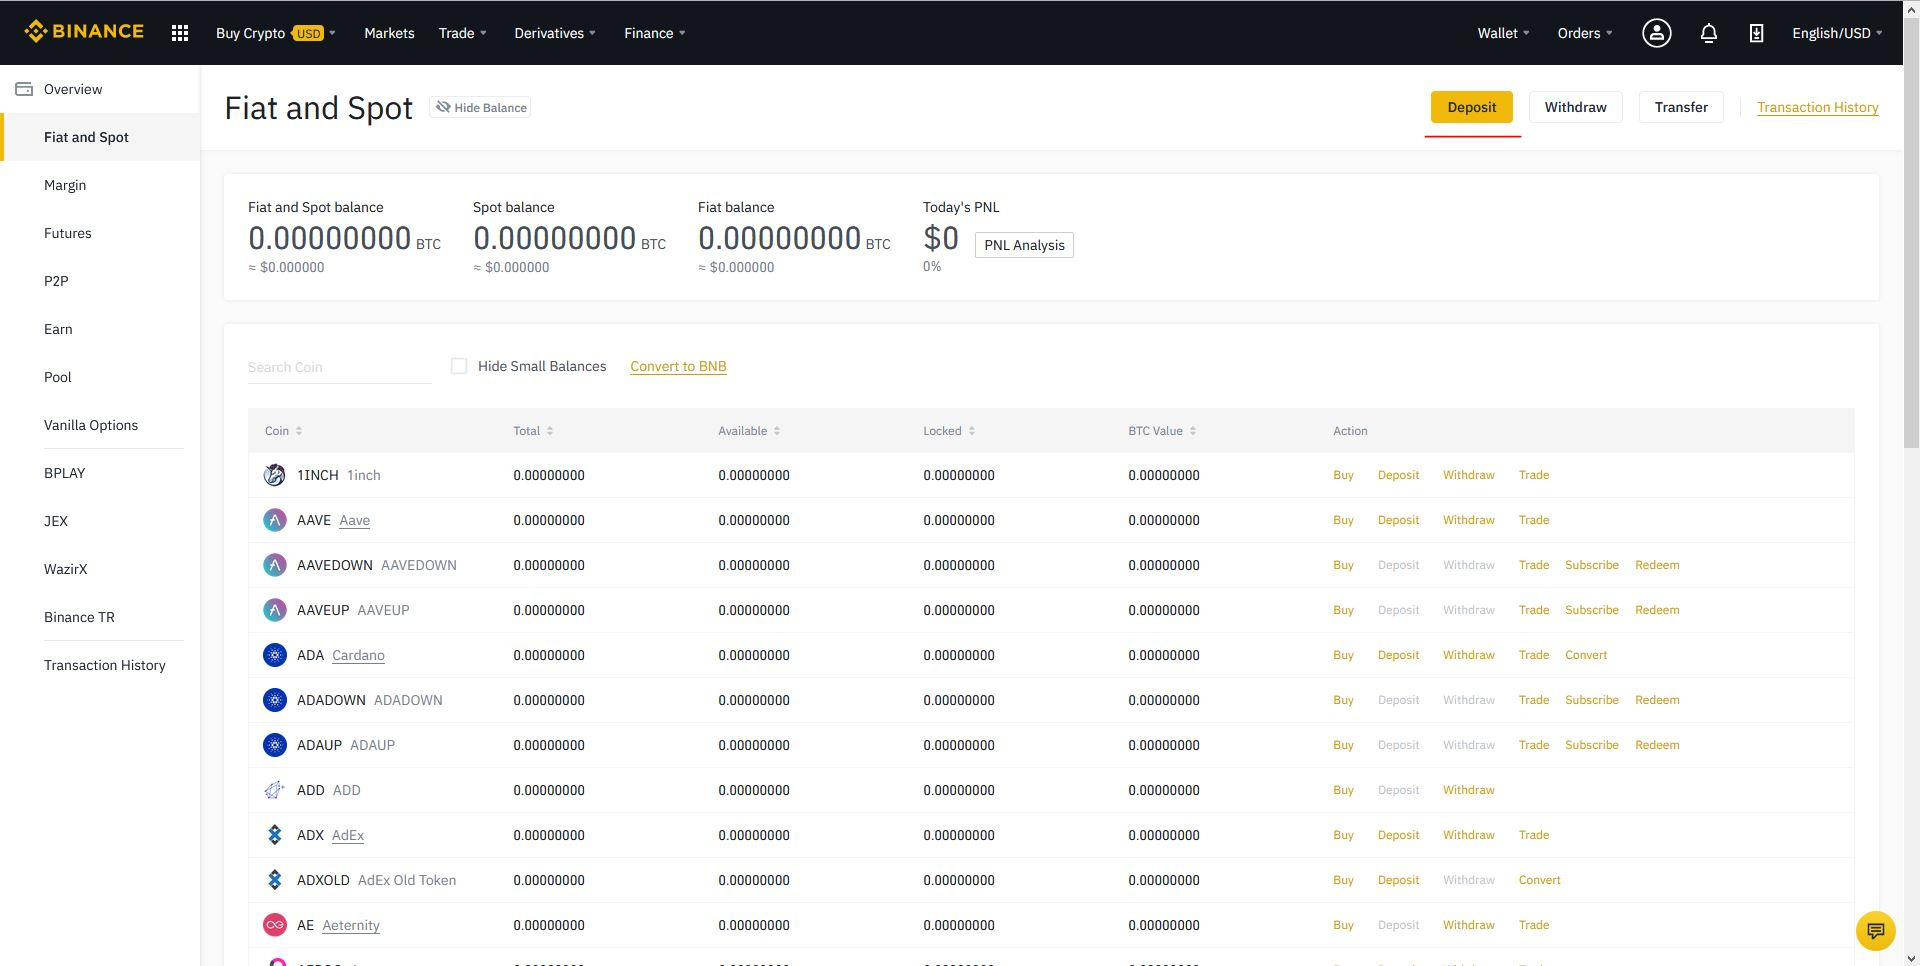Sort table by Coin column
Image resolution: width=1920 pixels, height=966 pixels.
(283, 431)
